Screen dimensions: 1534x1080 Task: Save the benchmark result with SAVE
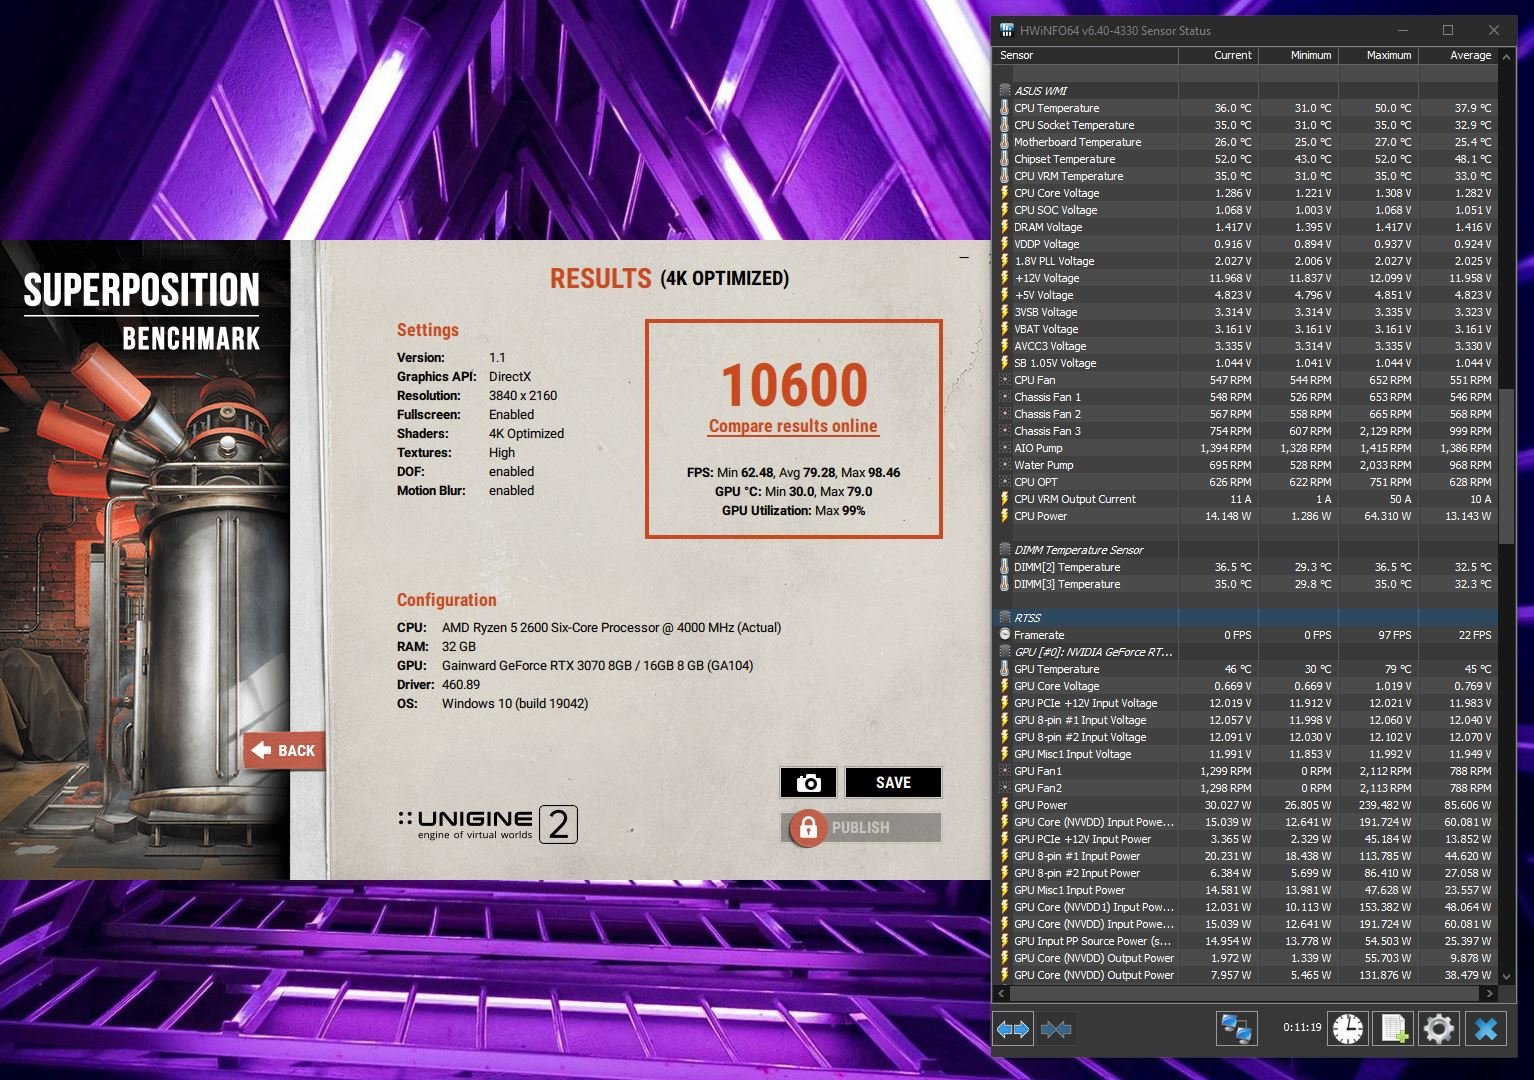[893, 783]
